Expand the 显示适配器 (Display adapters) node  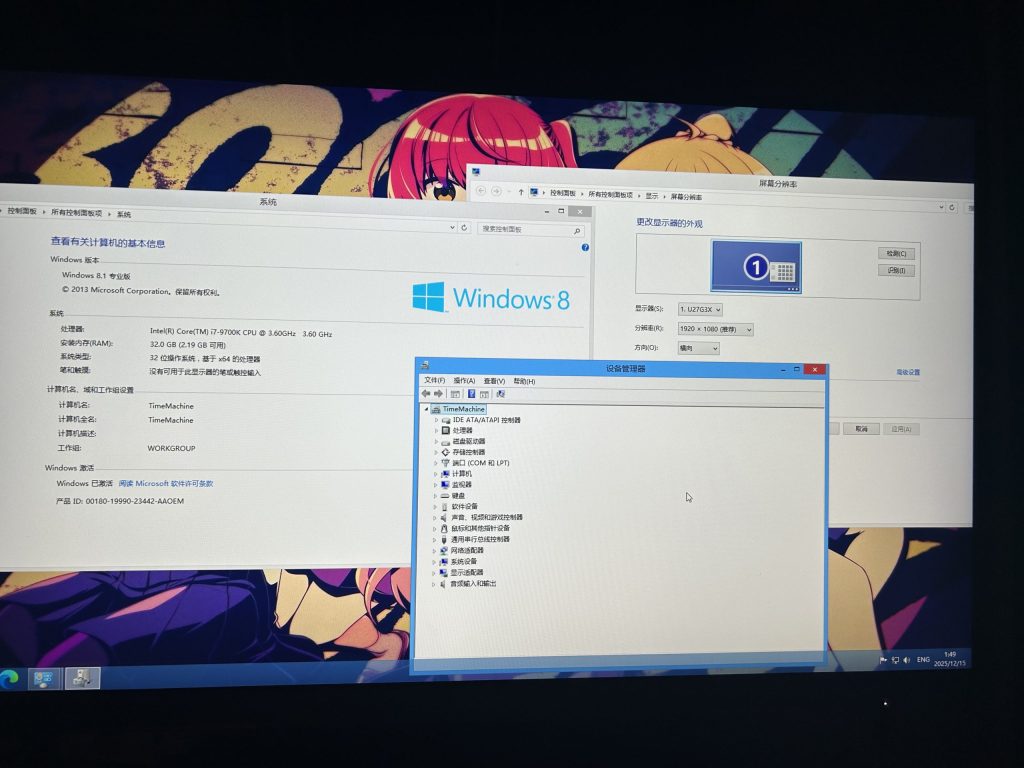436,572
